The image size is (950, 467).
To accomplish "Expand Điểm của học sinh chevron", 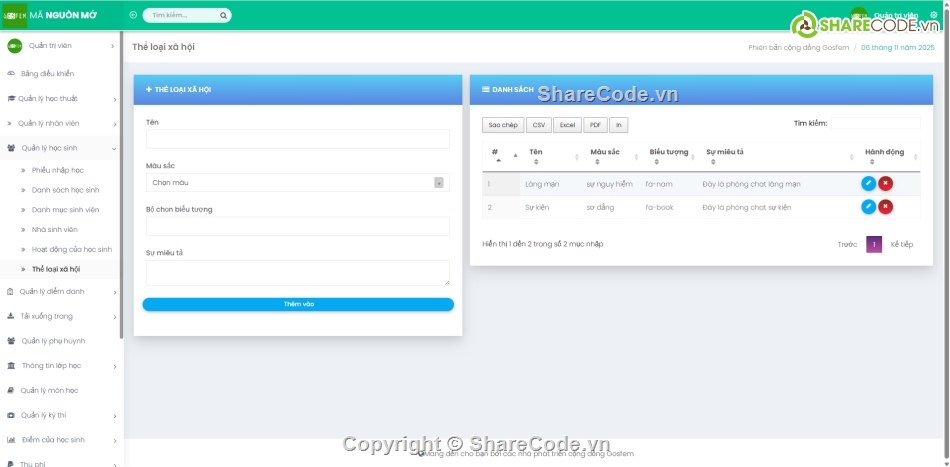I will pyautogui.click(x=115, y=441).
